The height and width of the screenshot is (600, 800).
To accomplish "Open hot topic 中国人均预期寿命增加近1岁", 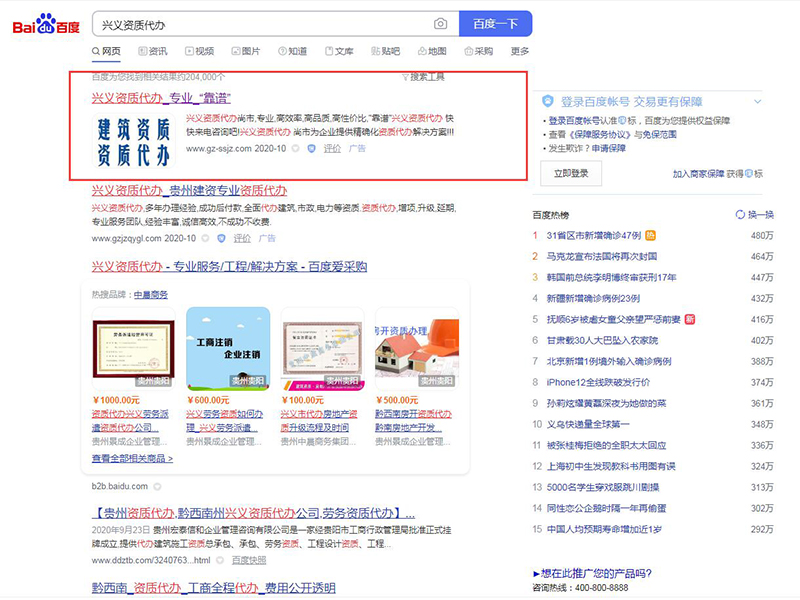I will tap(604, 529).
